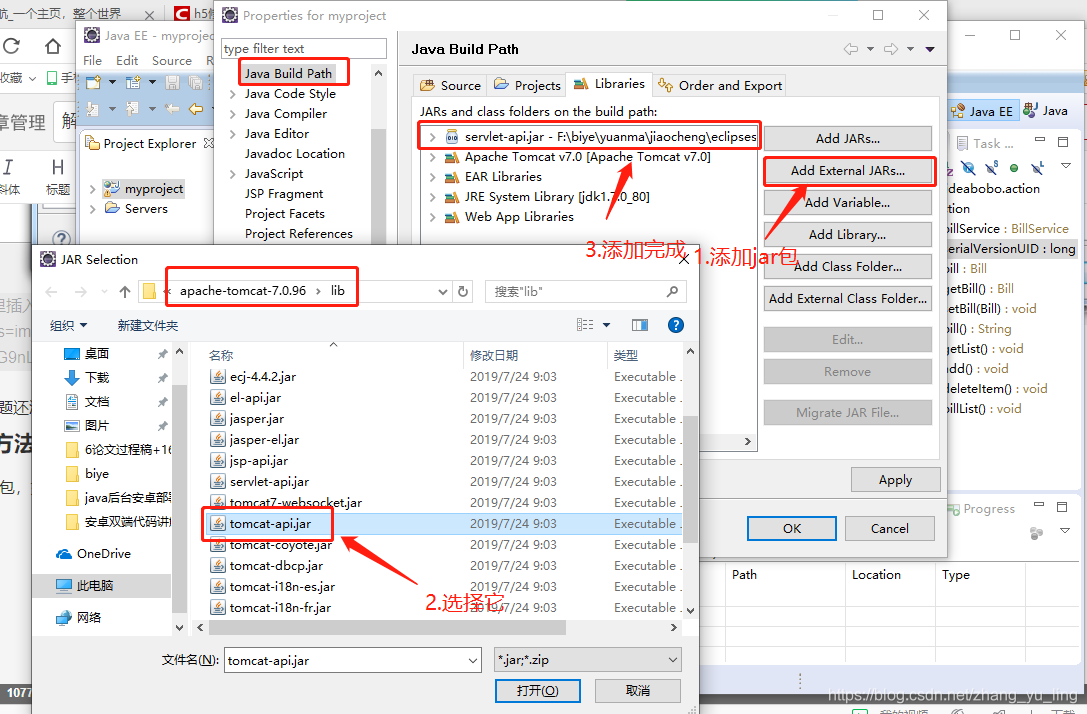This screenshot has width=1087, height=714.
Task: Click the Apply button in Properties
Action: 895,480
